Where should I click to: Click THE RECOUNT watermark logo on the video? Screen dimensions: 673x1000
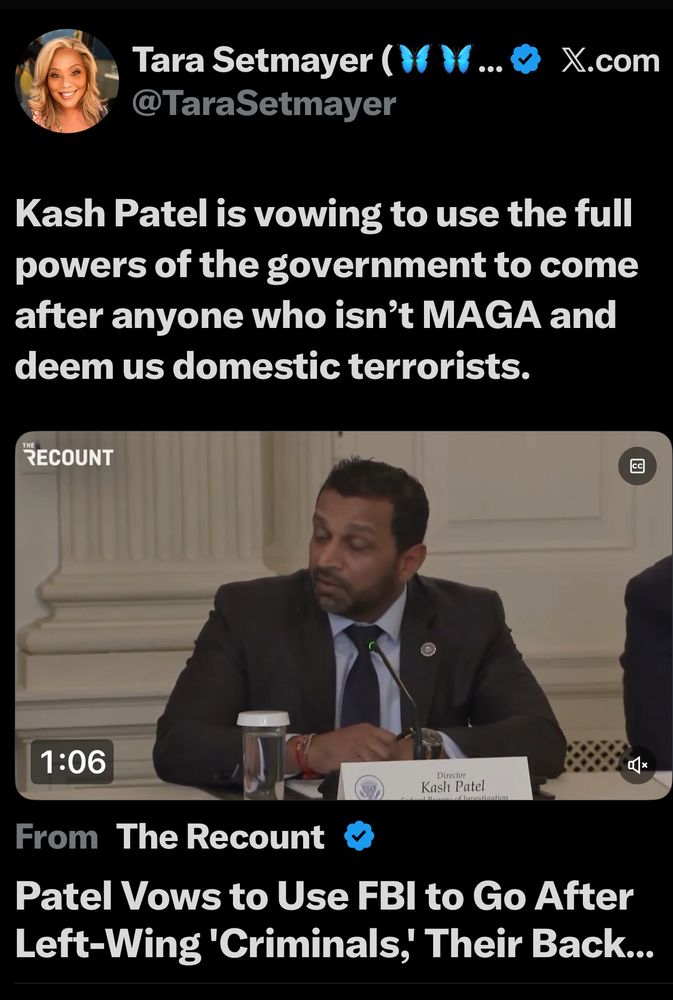(68, 455)
